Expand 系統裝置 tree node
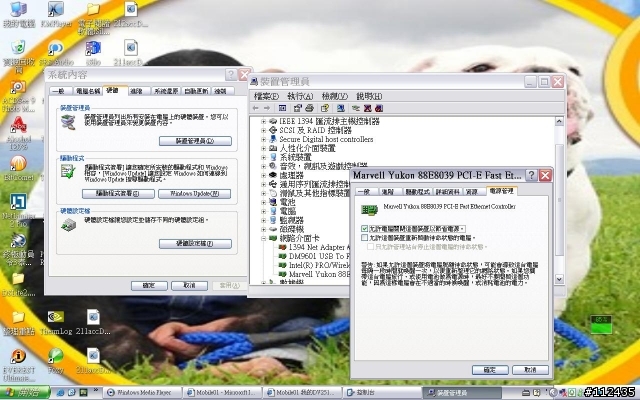Screen dimensions: 640x400 (x=263, y=157)
